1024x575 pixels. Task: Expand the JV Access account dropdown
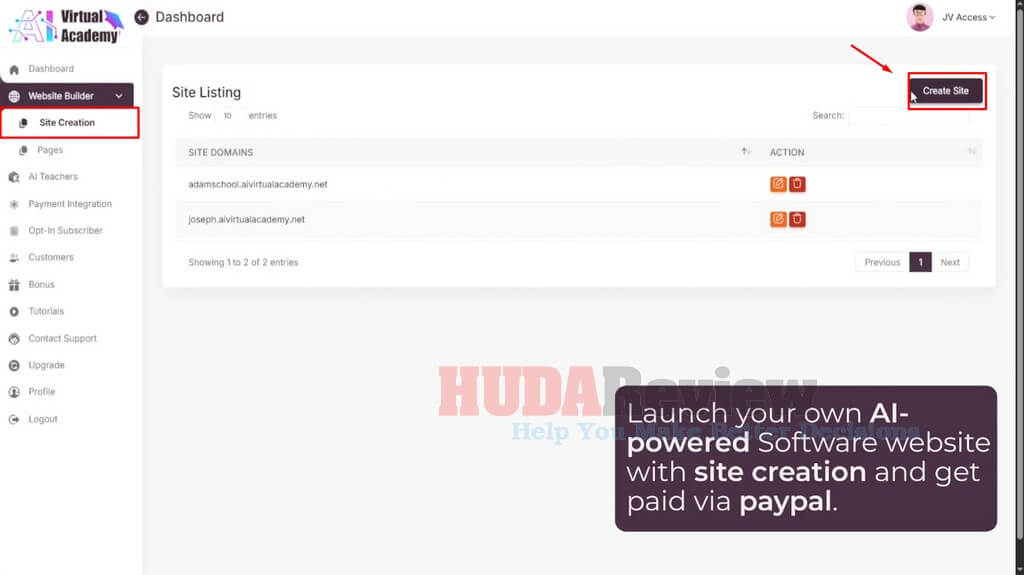click(x=968, y=17)
